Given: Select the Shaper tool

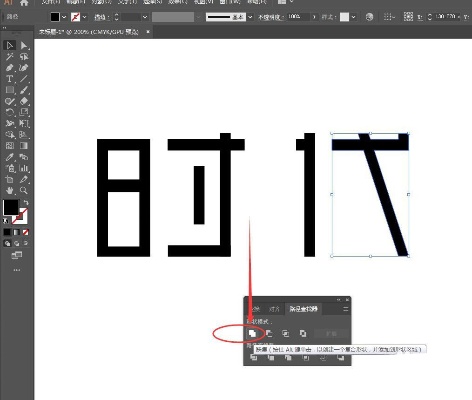Looking at the screenshot, I should tap(10, 101).
